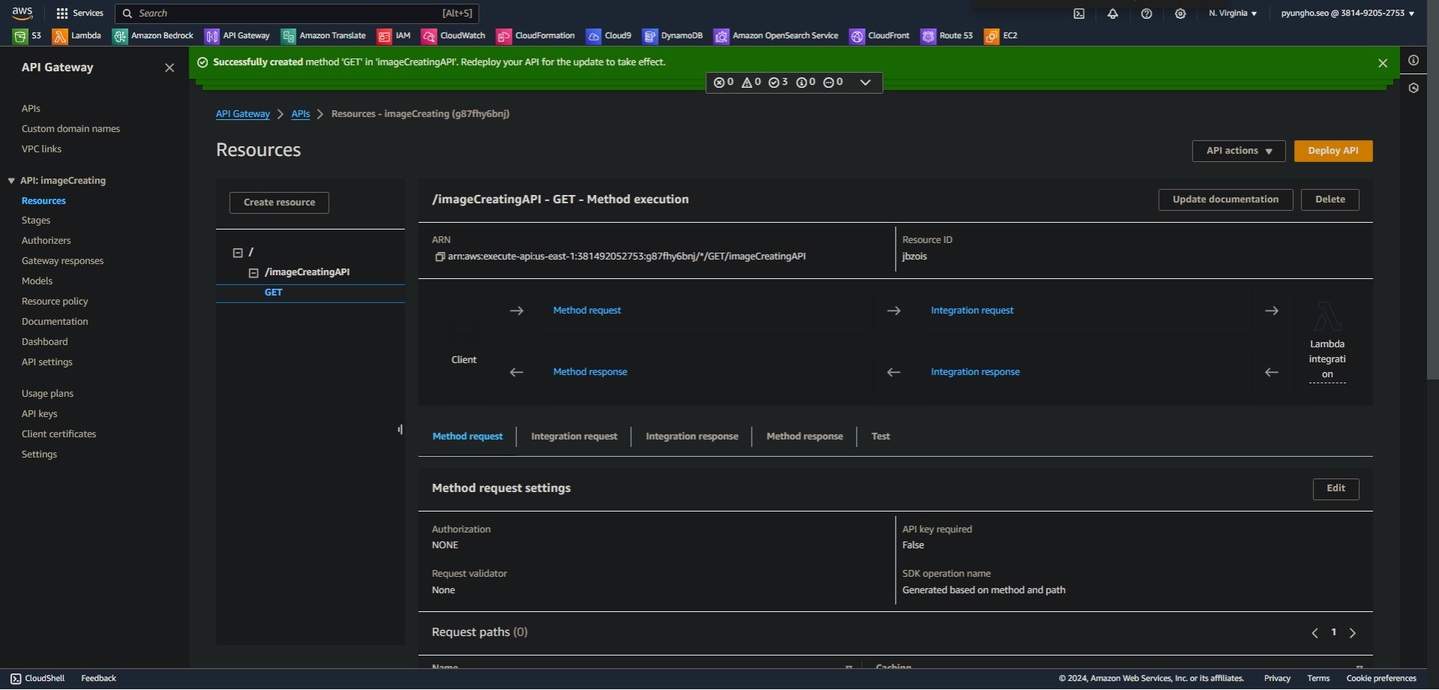Open Stages in the side navigation
The height and width of the screenshot is (690, 1439).
tap(36, 220)
